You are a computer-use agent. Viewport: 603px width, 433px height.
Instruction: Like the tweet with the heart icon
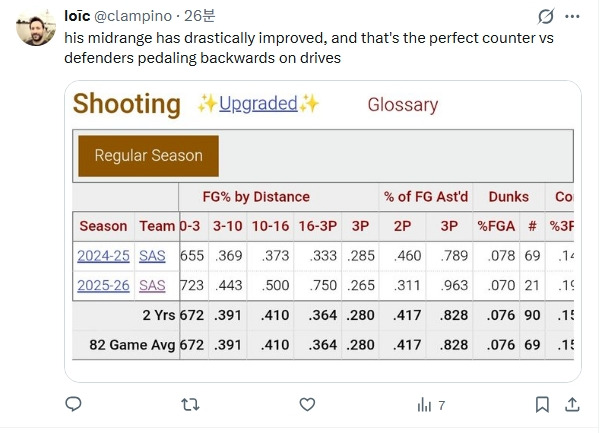[x=307, y=404]
